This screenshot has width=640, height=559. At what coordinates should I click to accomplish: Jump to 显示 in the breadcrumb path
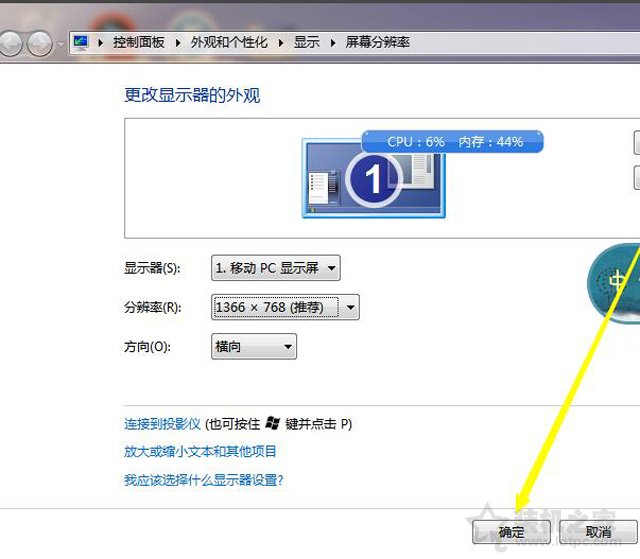click(307, 43)
